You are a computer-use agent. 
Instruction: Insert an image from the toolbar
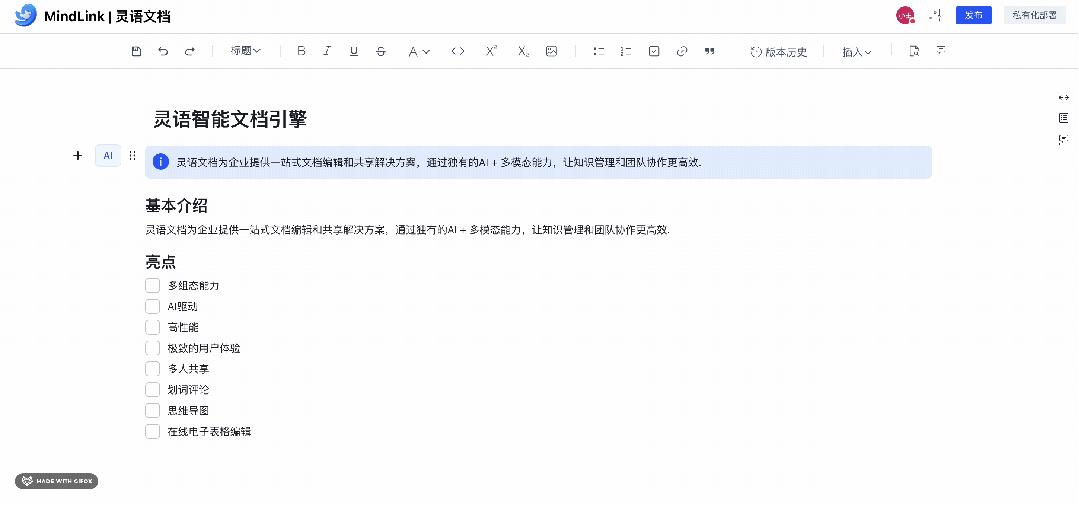tap(551, 52)
